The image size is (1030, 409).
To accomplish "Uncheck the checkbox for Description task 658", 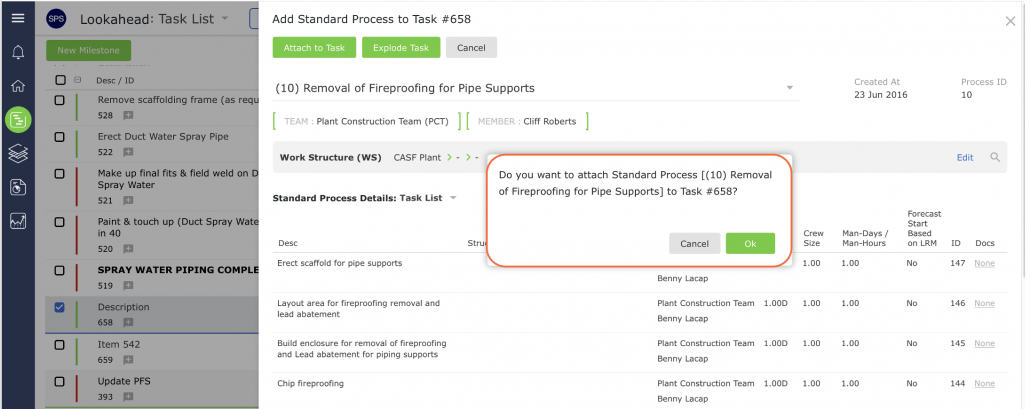I will (60, 307).
